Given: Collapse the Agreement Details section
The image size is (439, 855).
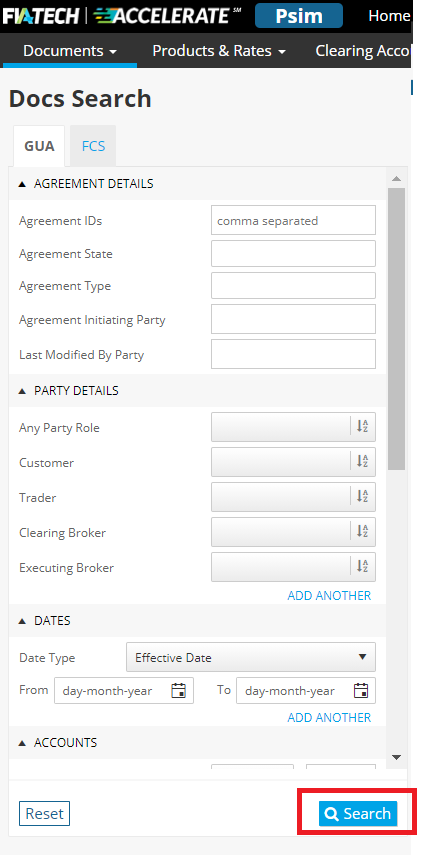Looking at the screenshot, I should 22,184.
